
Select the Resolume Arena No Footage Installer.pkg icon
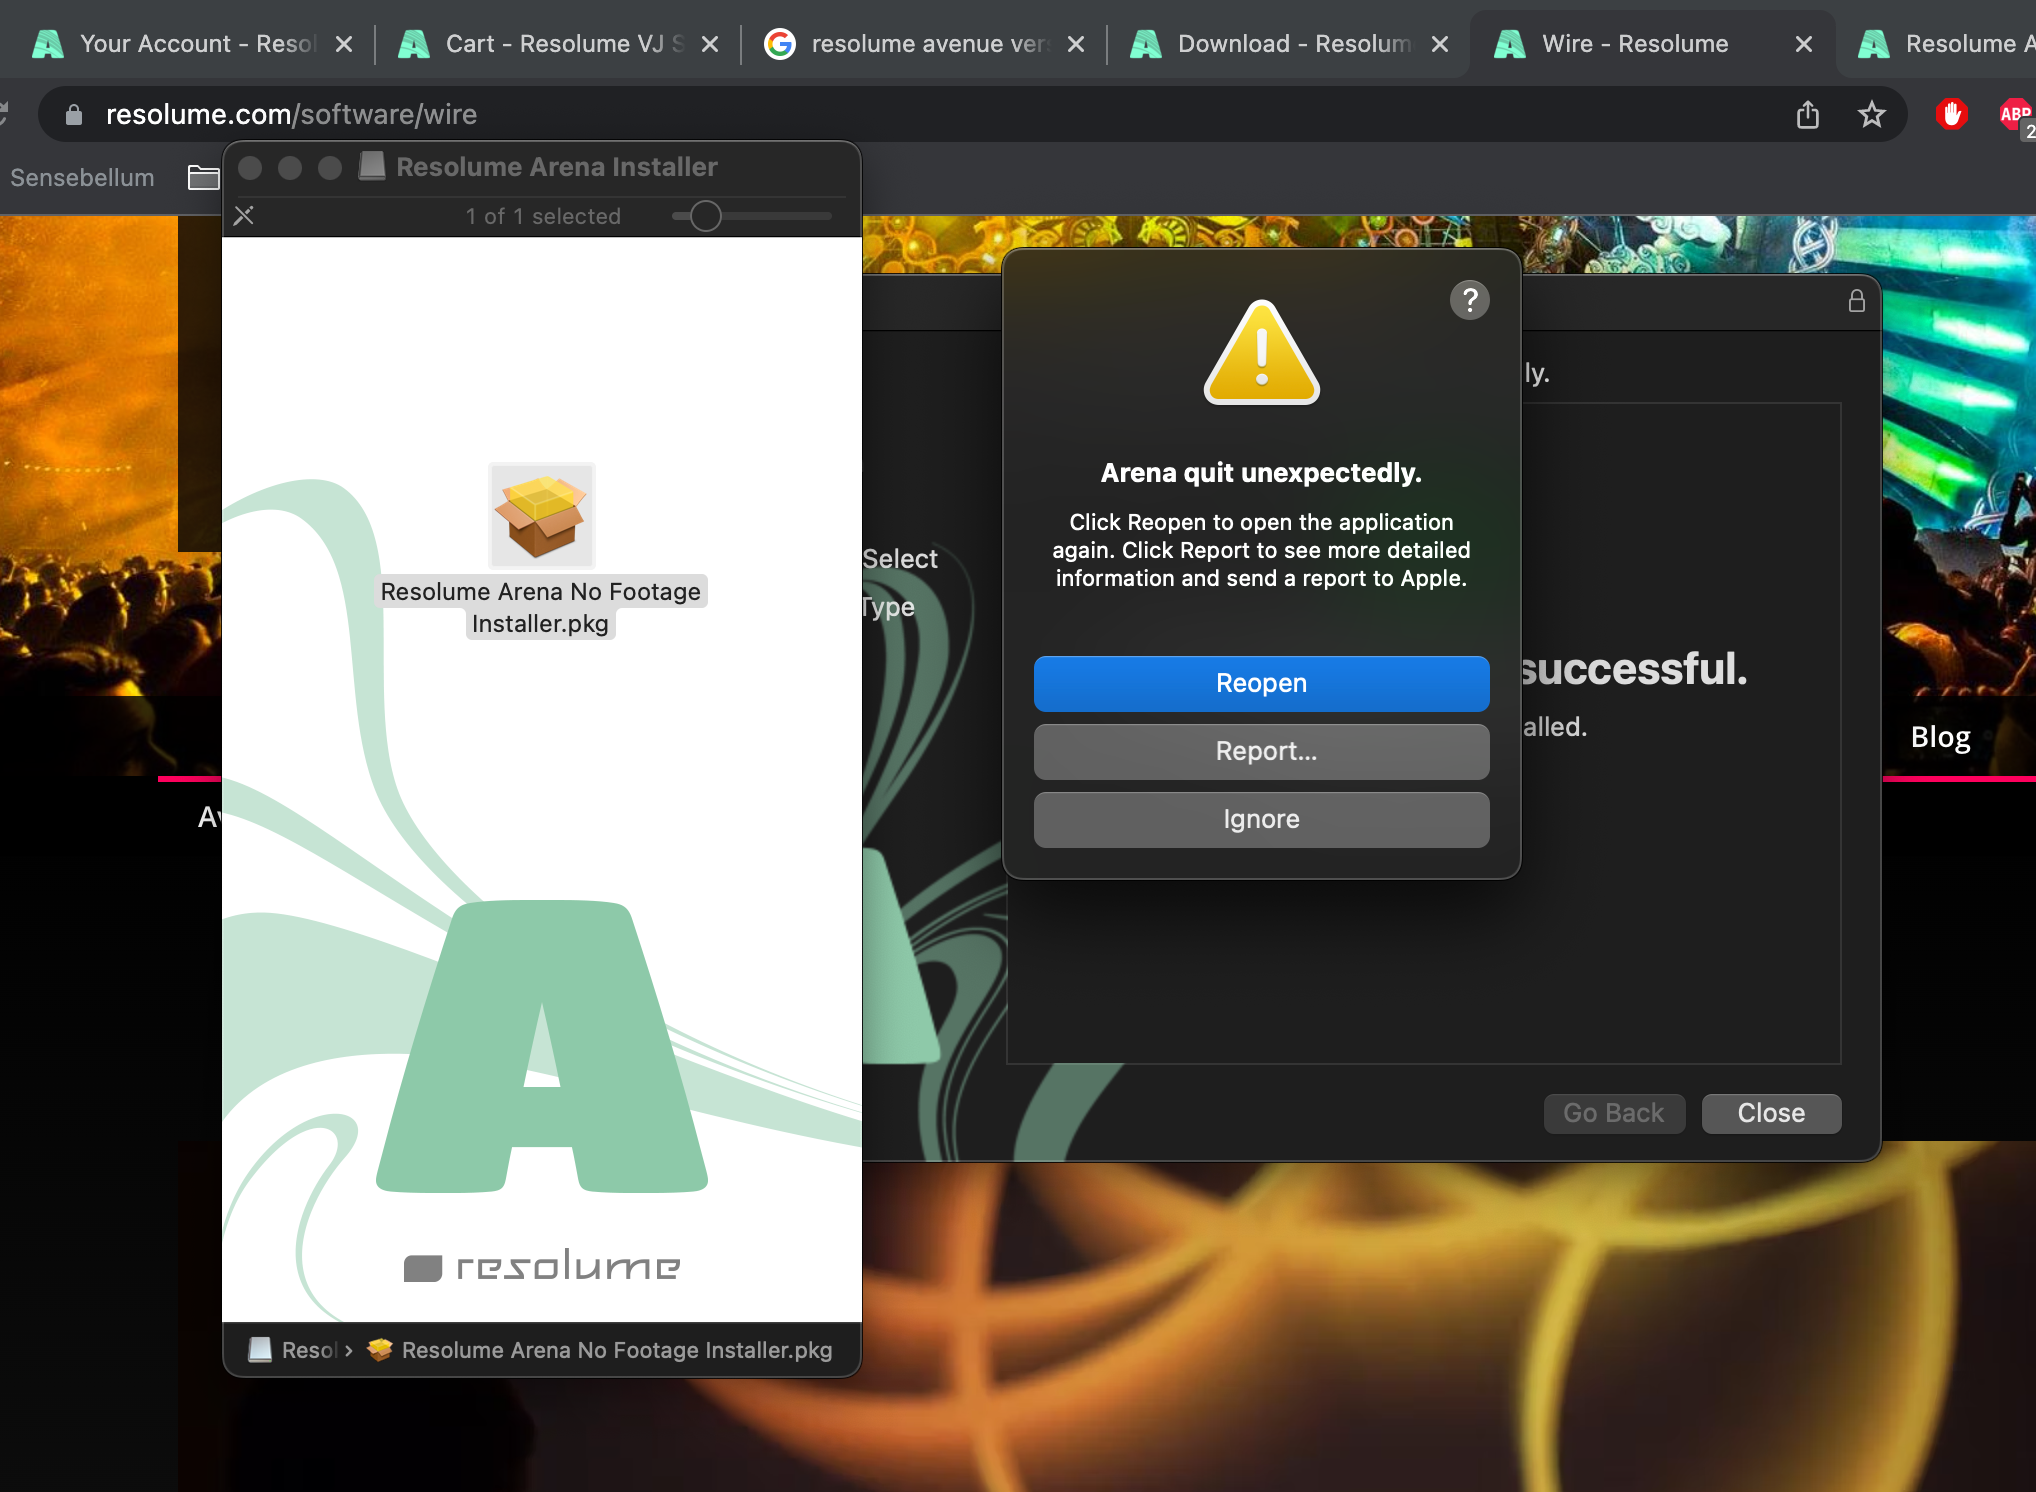[541, 516]
